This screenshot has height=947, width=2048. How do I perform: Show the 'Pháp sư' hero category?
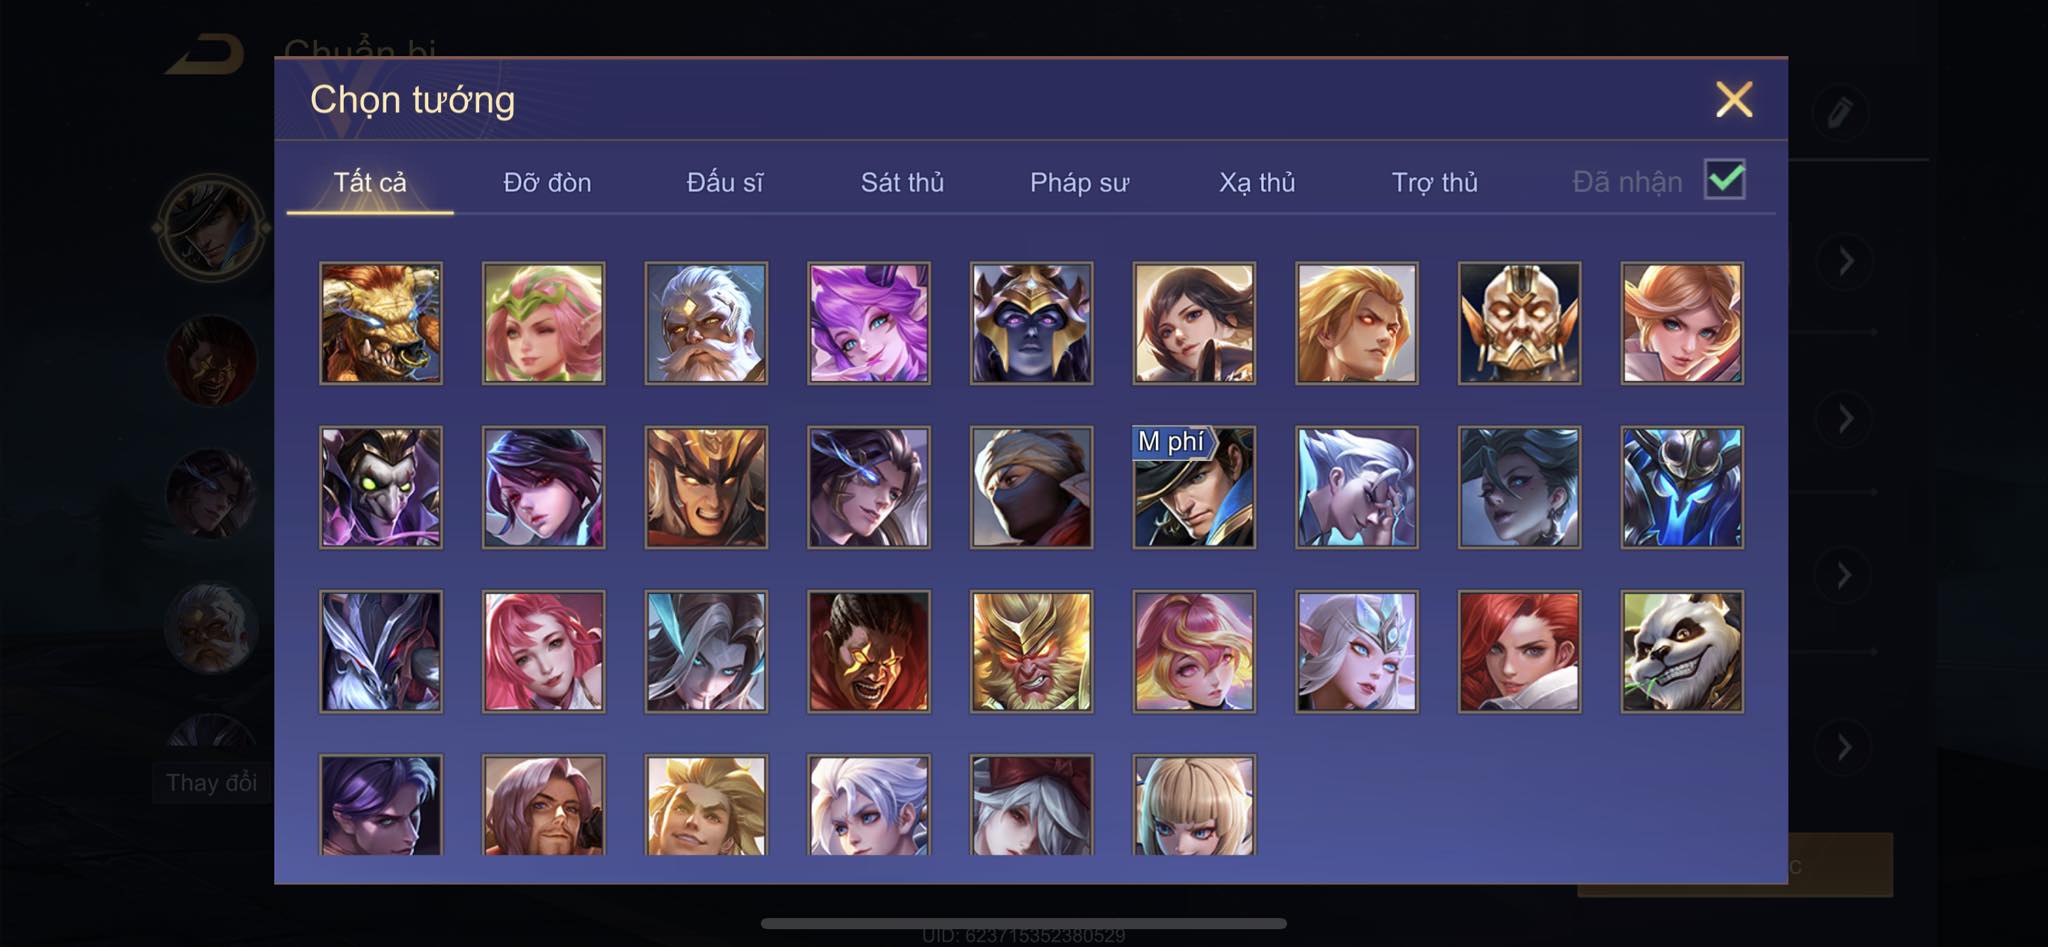(1079, 182)
